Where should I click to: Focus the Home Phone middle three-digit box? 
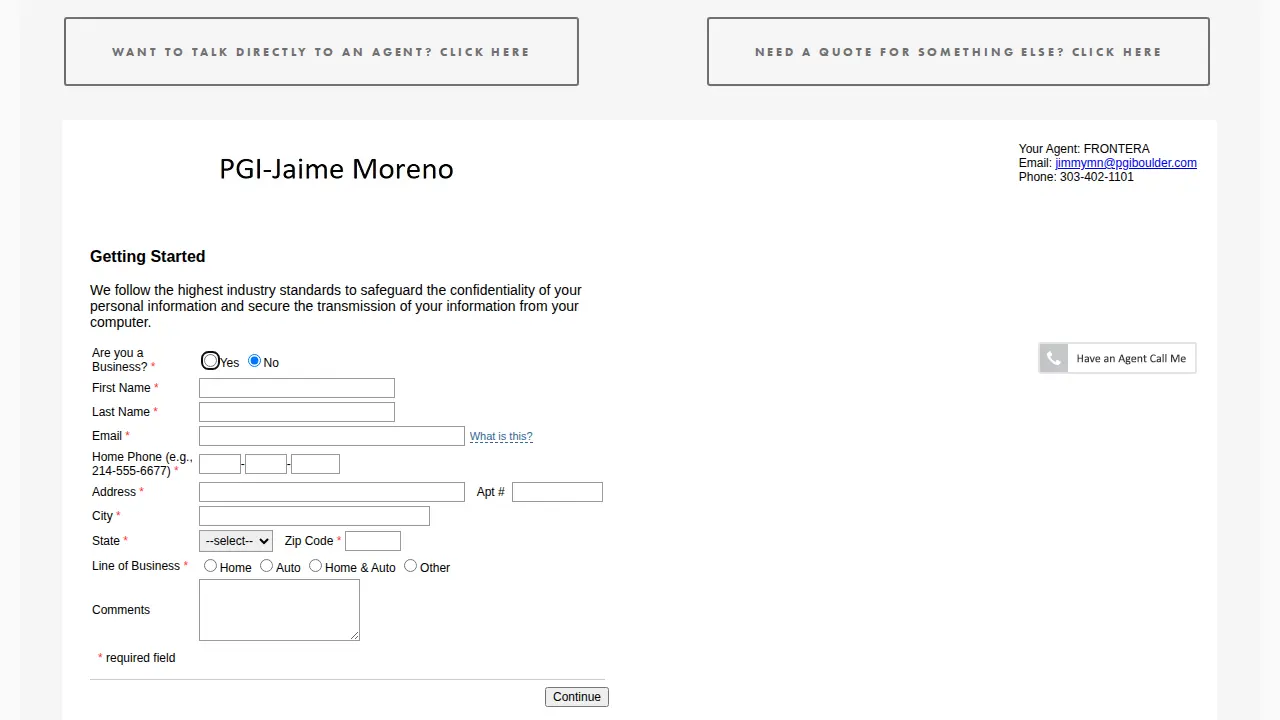click(x=266, y=464)
